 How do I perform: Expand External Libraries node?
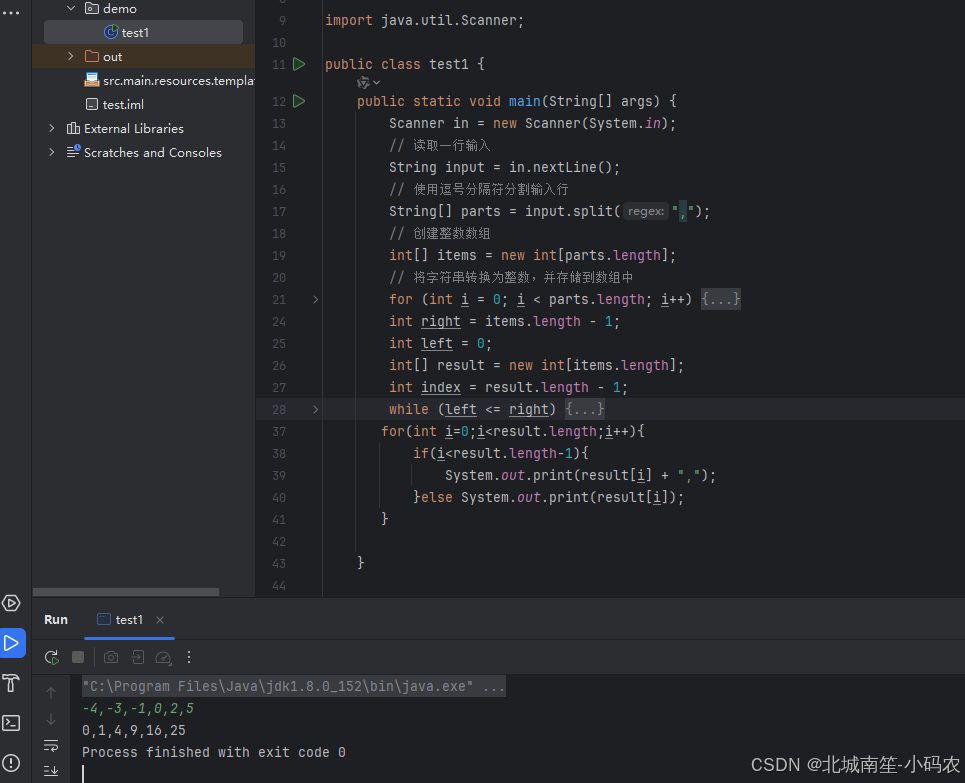click(x=52, y=129)
